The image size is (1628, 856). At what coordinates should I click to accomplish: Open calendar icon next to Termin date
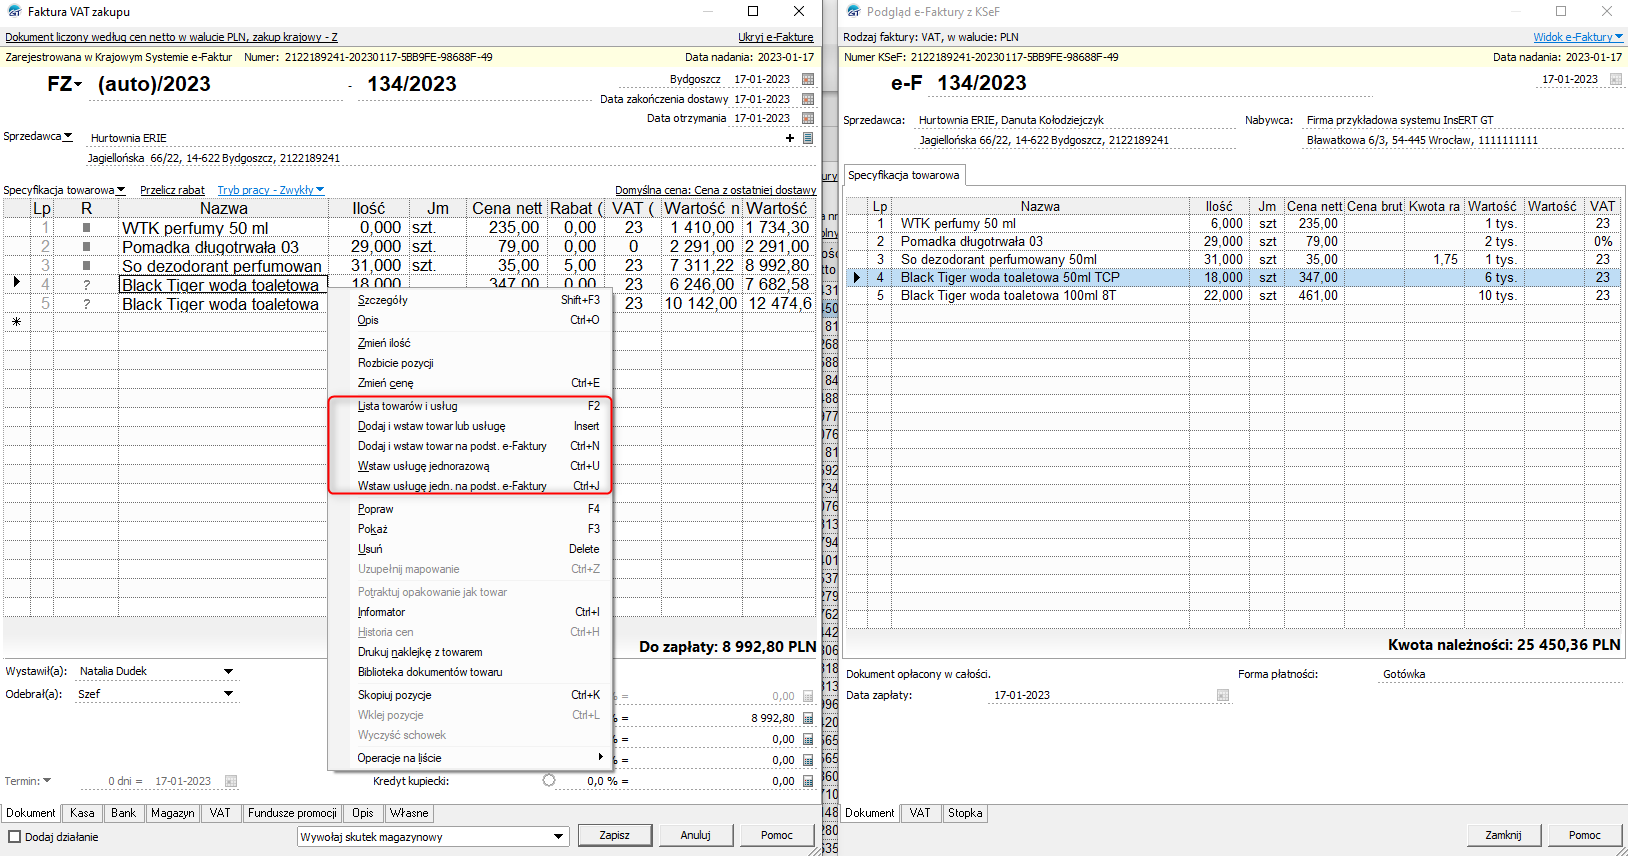click(231, 781)
